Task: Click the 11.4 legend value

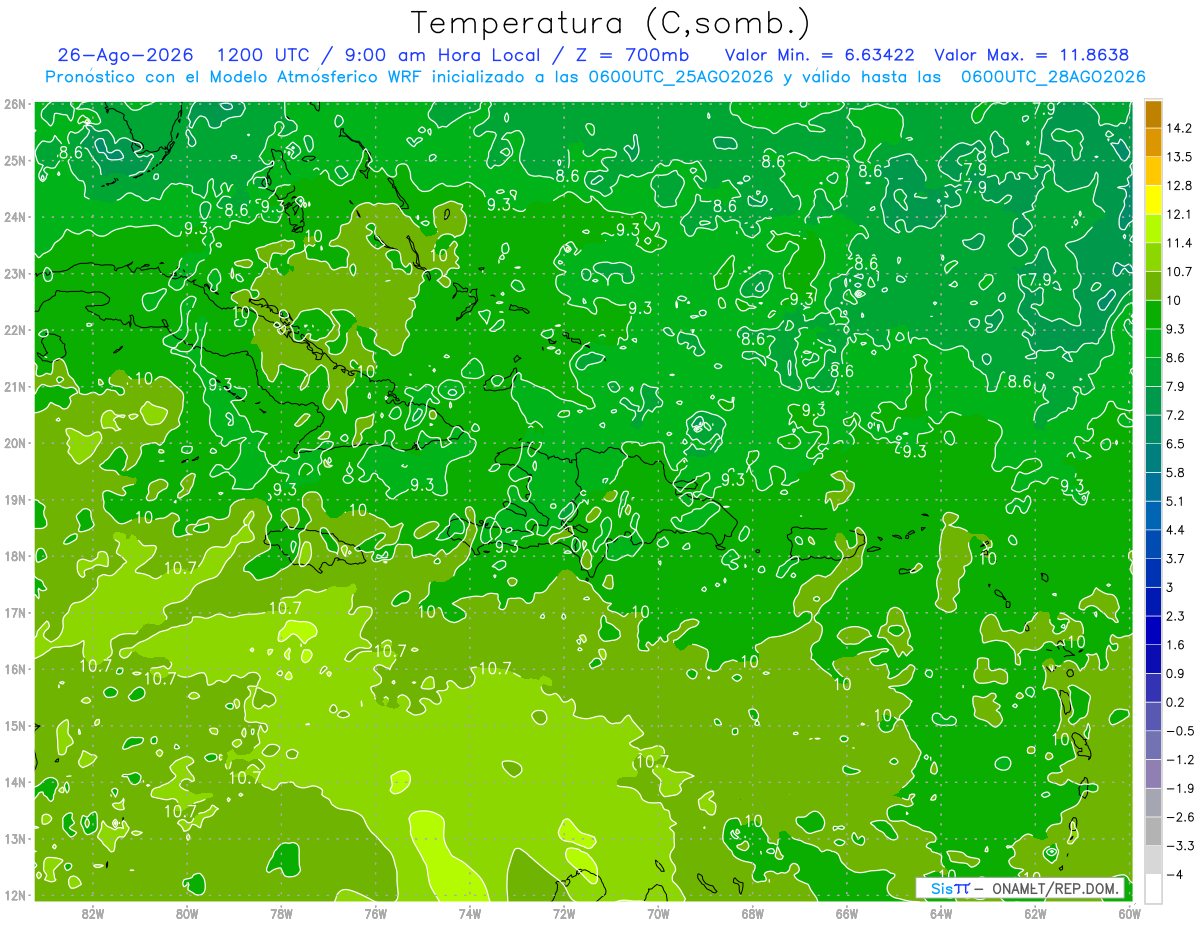Action: 1179,243
